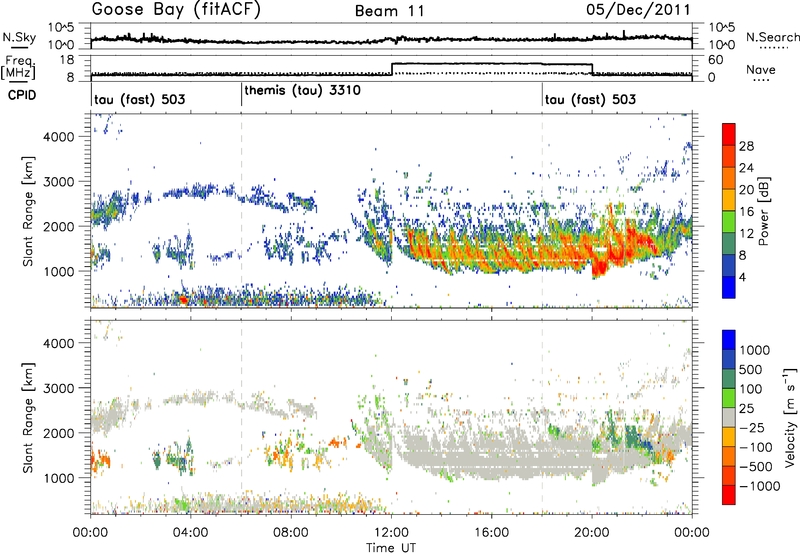Image resolution: width=800 pixels, height=554 pixels.
Task: Click the velocity colorbar value "-1000"
Action: click(x=760, y=486)
